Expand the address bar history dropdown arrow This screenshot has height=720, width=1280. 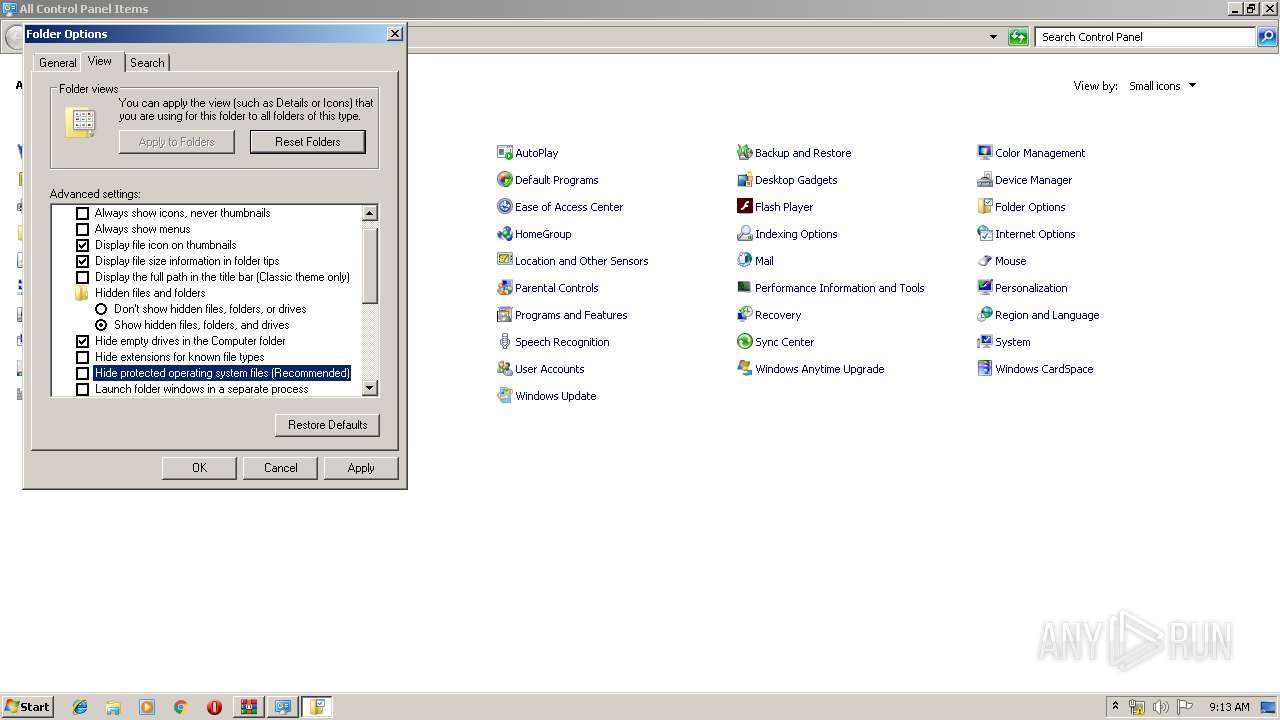pos(993,37)
